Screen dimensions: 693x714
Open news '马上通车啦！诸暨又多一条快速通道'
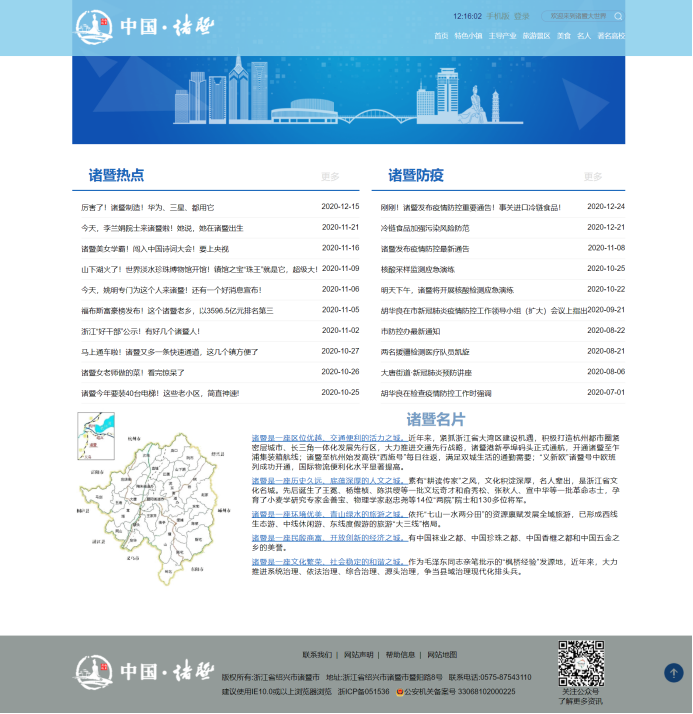(169, 352)
